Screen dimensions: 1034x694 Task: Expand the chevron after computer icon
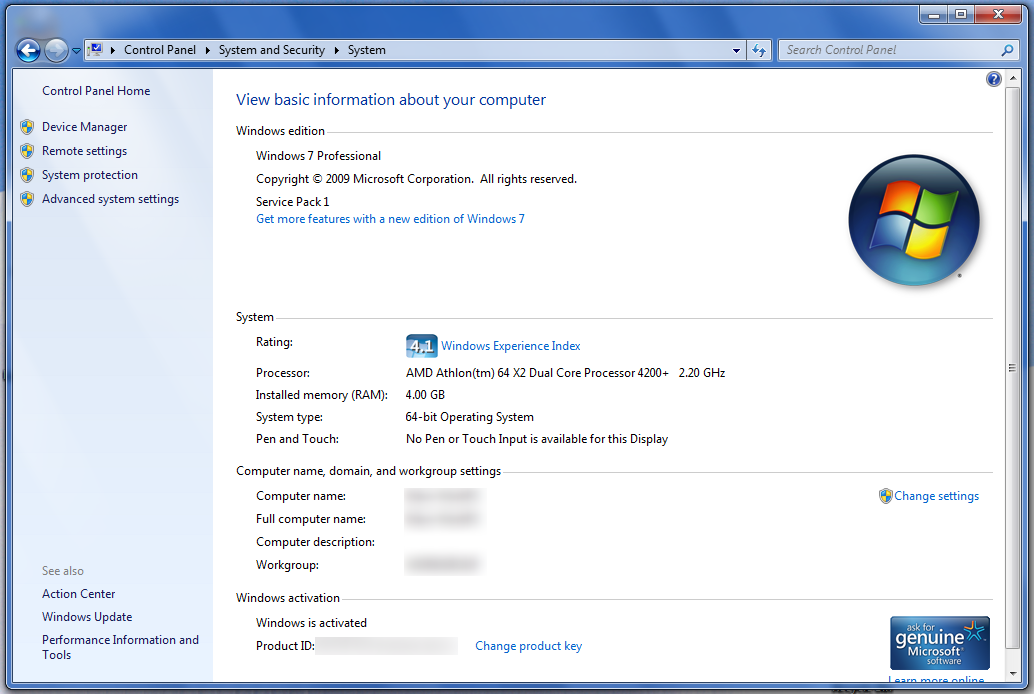(113, 50)
